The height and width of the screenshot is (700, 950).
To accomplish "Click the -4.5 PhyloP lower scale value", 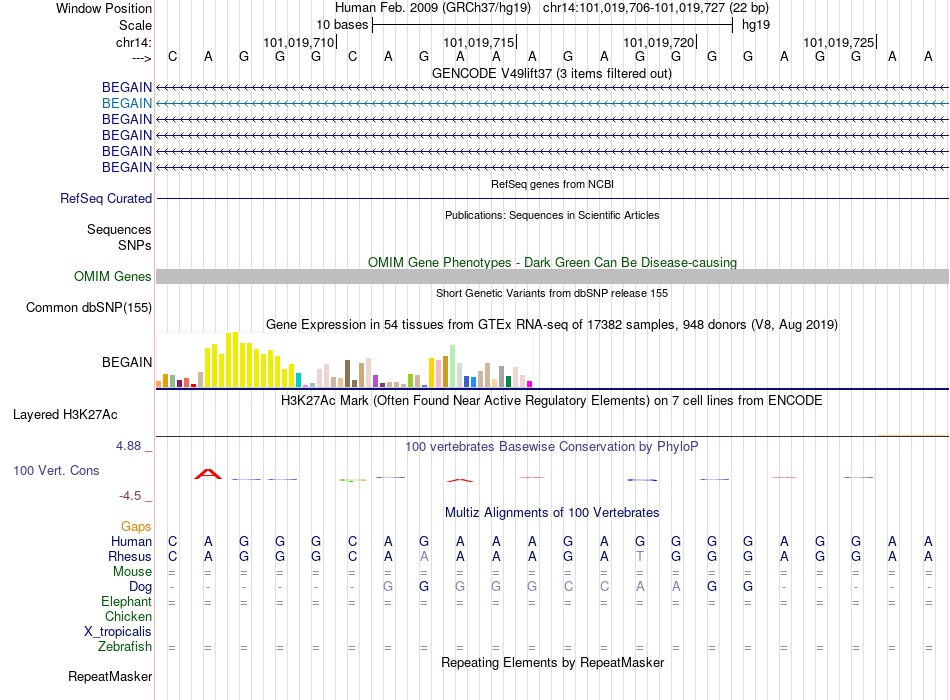I will [x=130, y=496].
